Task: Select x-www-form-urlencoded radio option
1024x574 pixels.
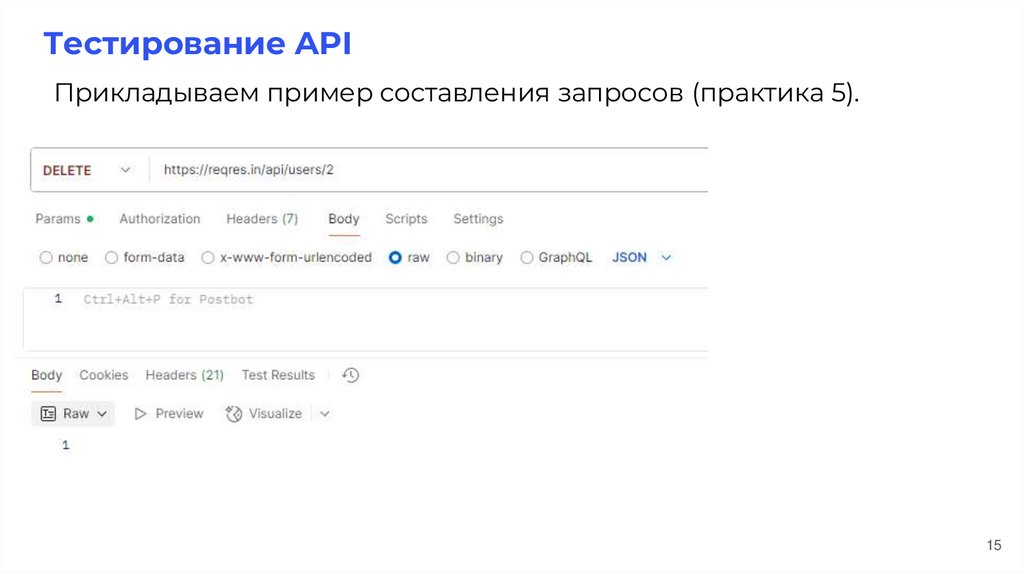Action: 208,258
